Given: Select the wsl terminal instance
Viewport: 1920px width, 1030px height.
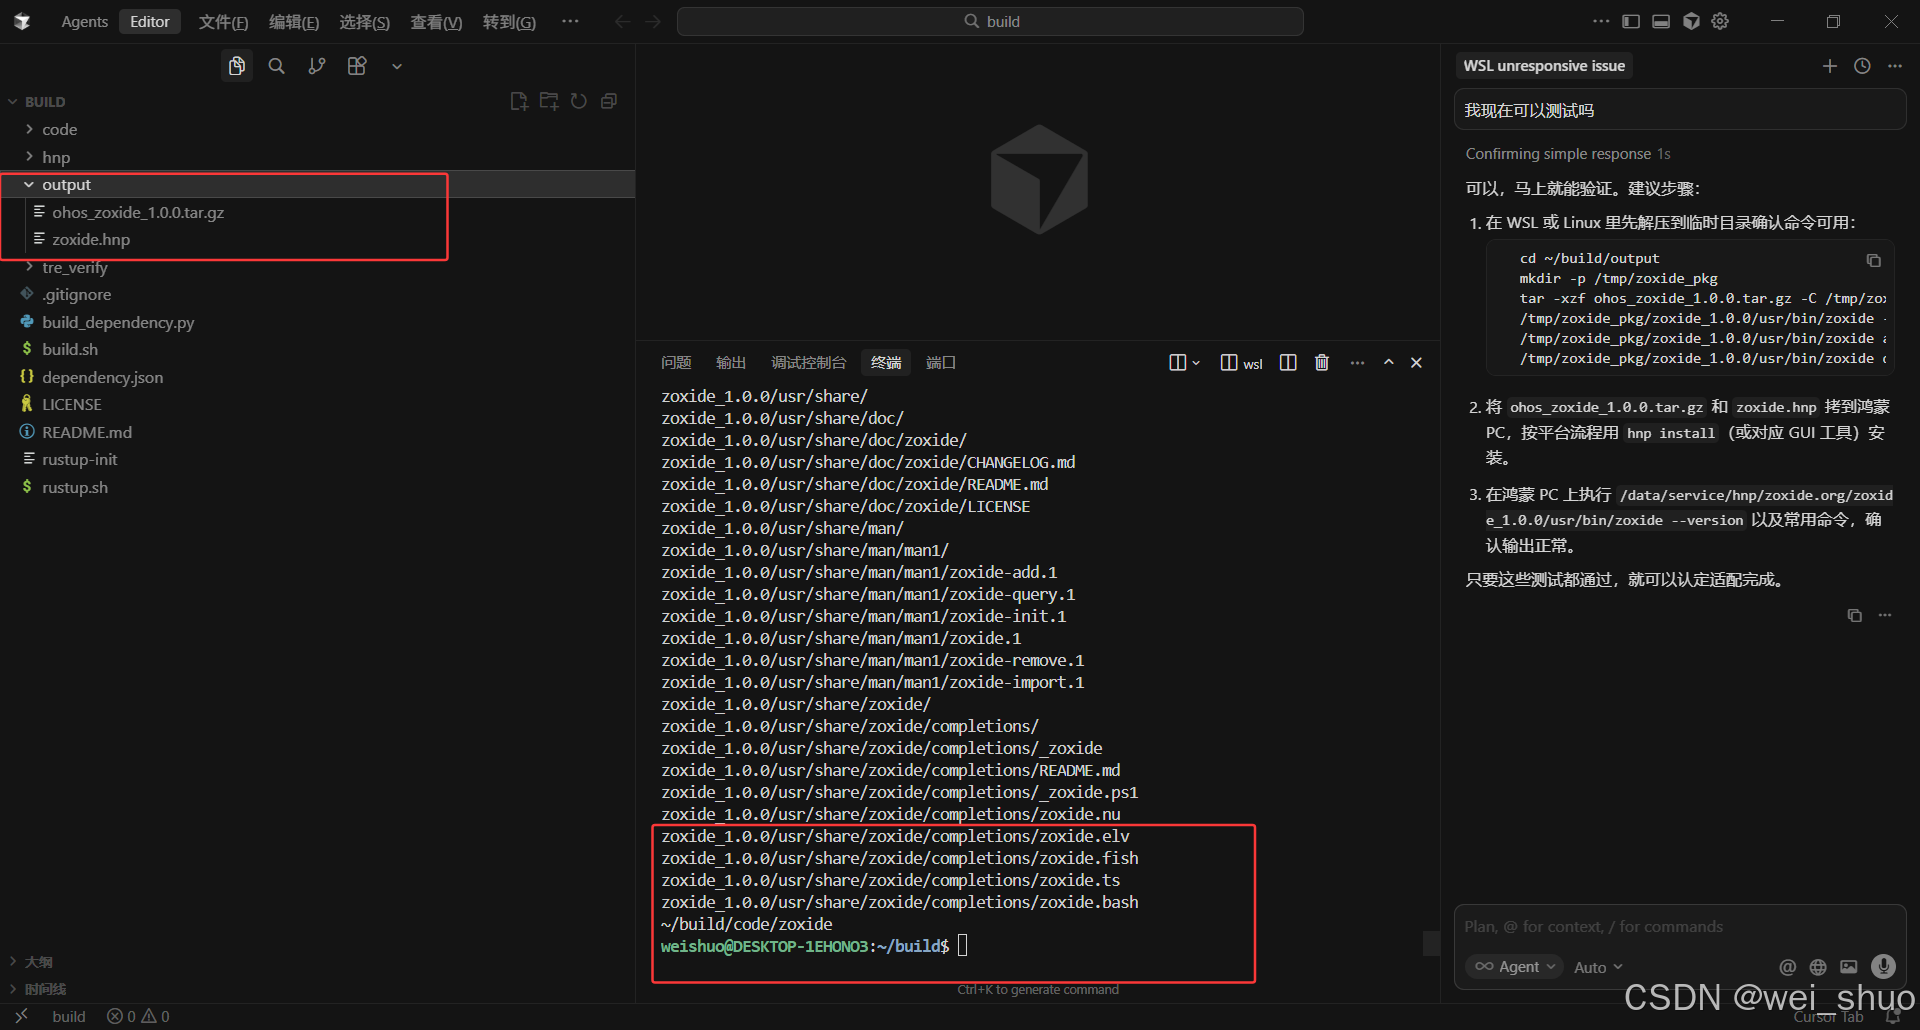Looking at the screenshot, I should [x=1241, y=363].
